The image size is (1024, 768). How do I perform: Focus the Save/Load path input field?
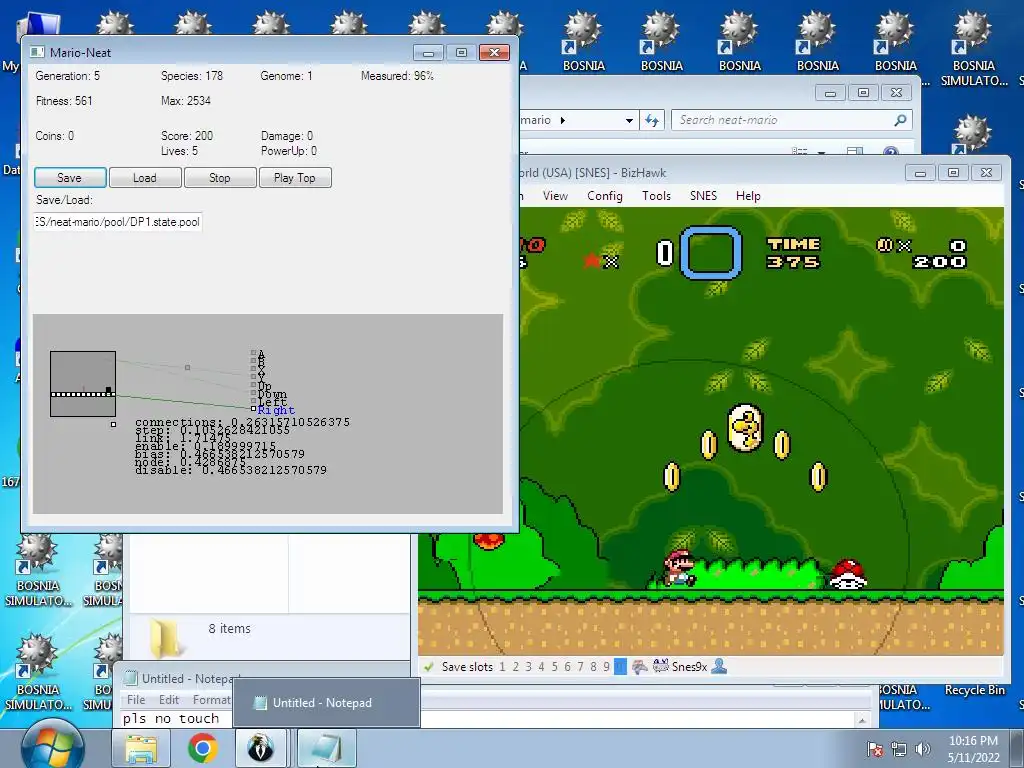point(118,222)
